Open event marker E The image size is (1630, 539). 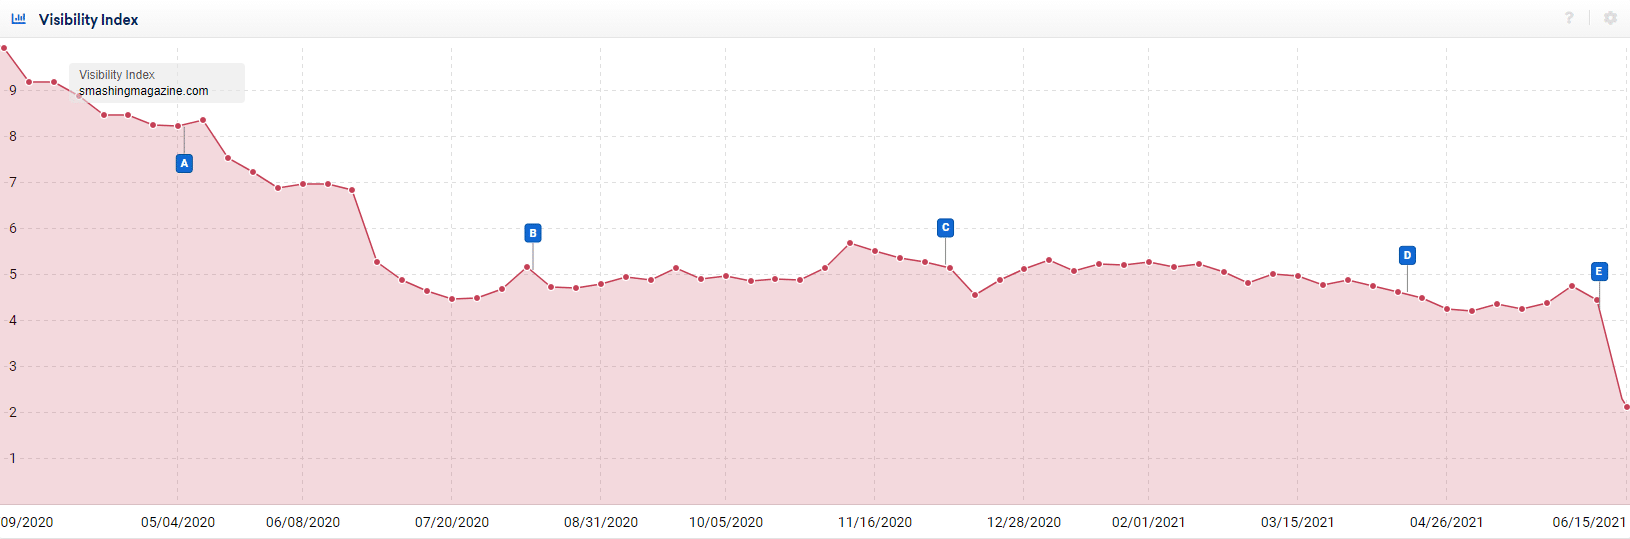pyautogui.click(x=1598, y=271)
